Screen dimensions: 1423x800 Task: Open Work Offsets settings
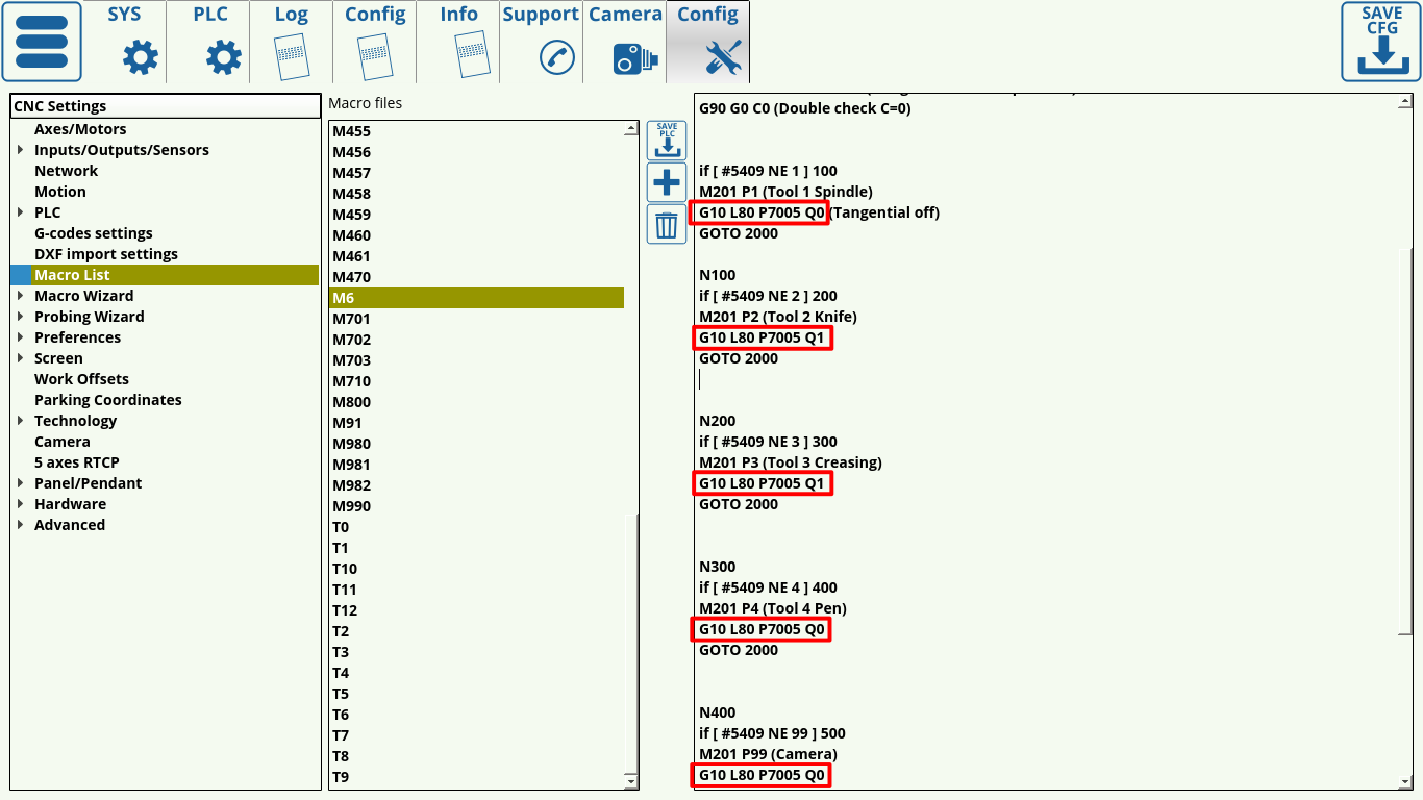point(81,379)
